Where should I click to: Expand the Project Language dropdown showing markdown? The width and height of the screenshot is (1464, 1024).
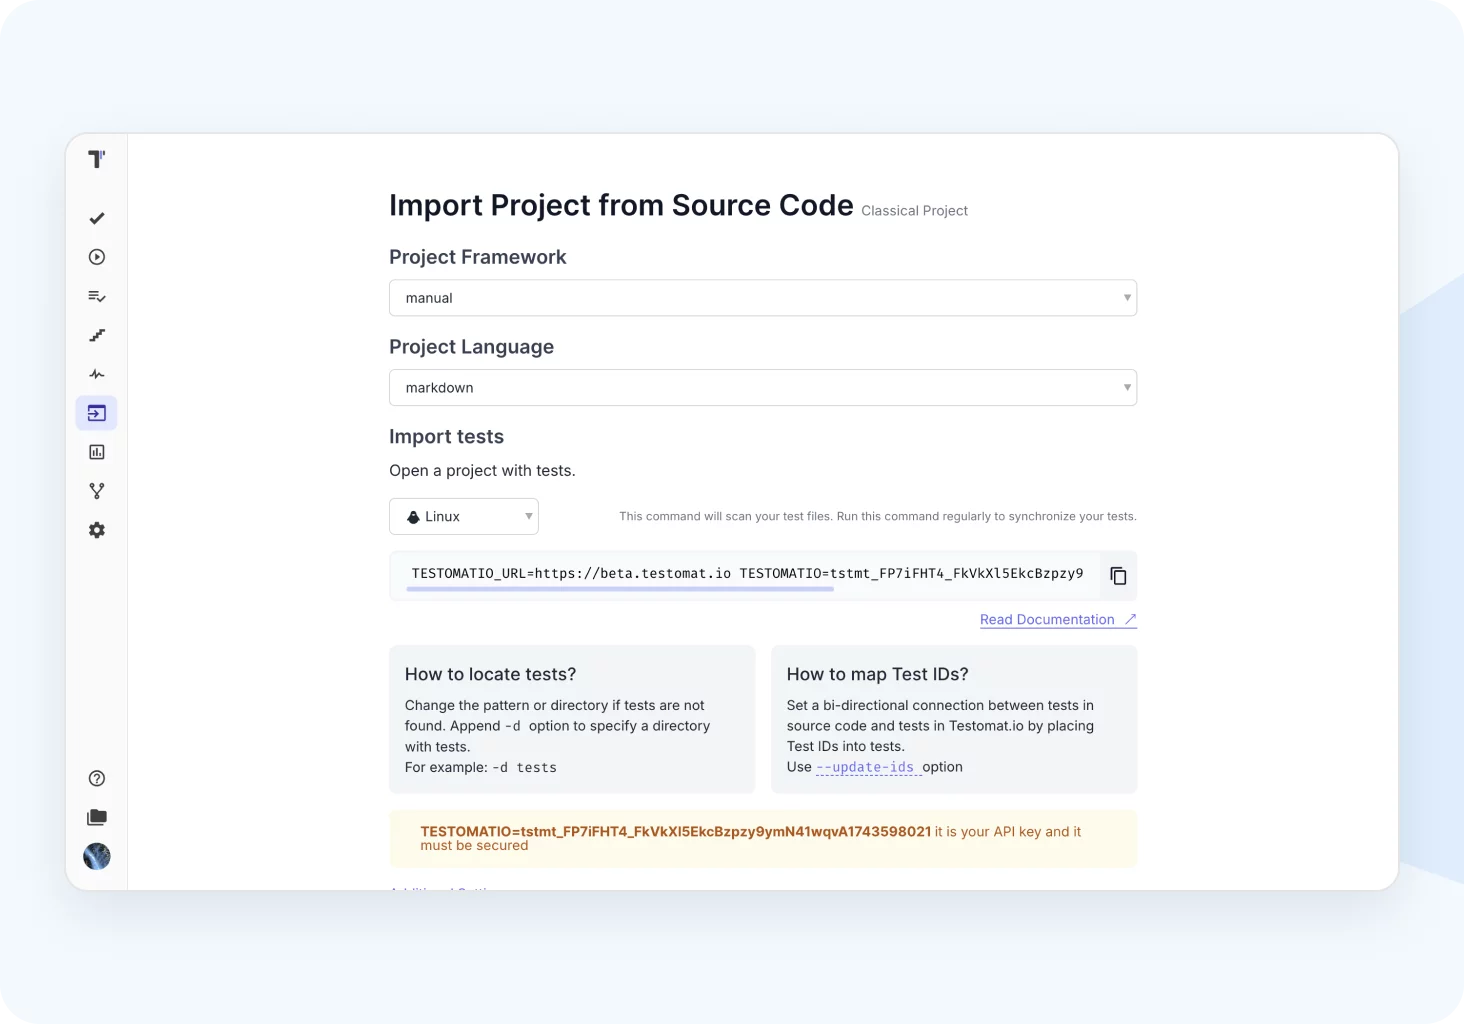coord(762,388)
